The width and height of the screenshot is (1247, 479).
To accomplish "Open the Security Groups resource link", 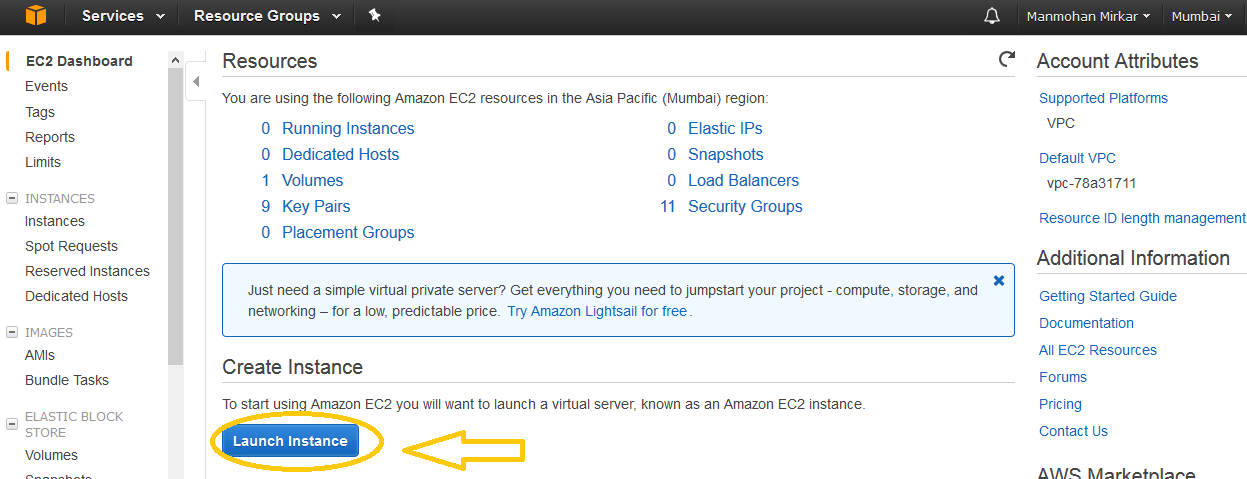I will coord(745,206).
